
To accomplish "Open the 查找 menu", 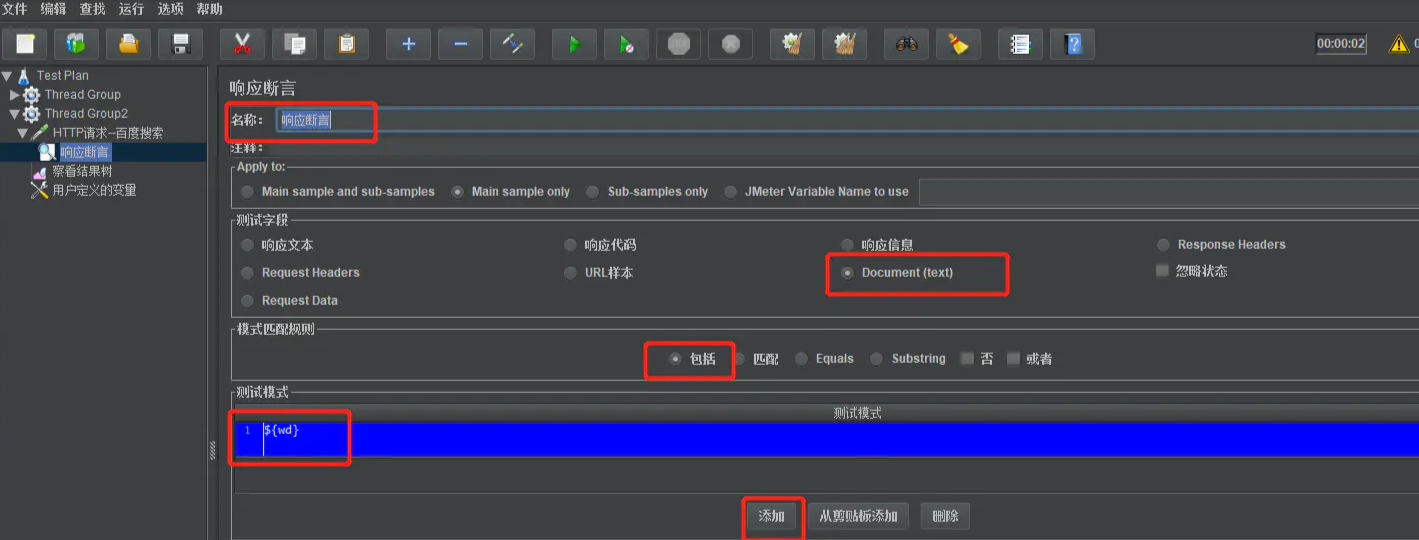I will (x=93, y=9).
